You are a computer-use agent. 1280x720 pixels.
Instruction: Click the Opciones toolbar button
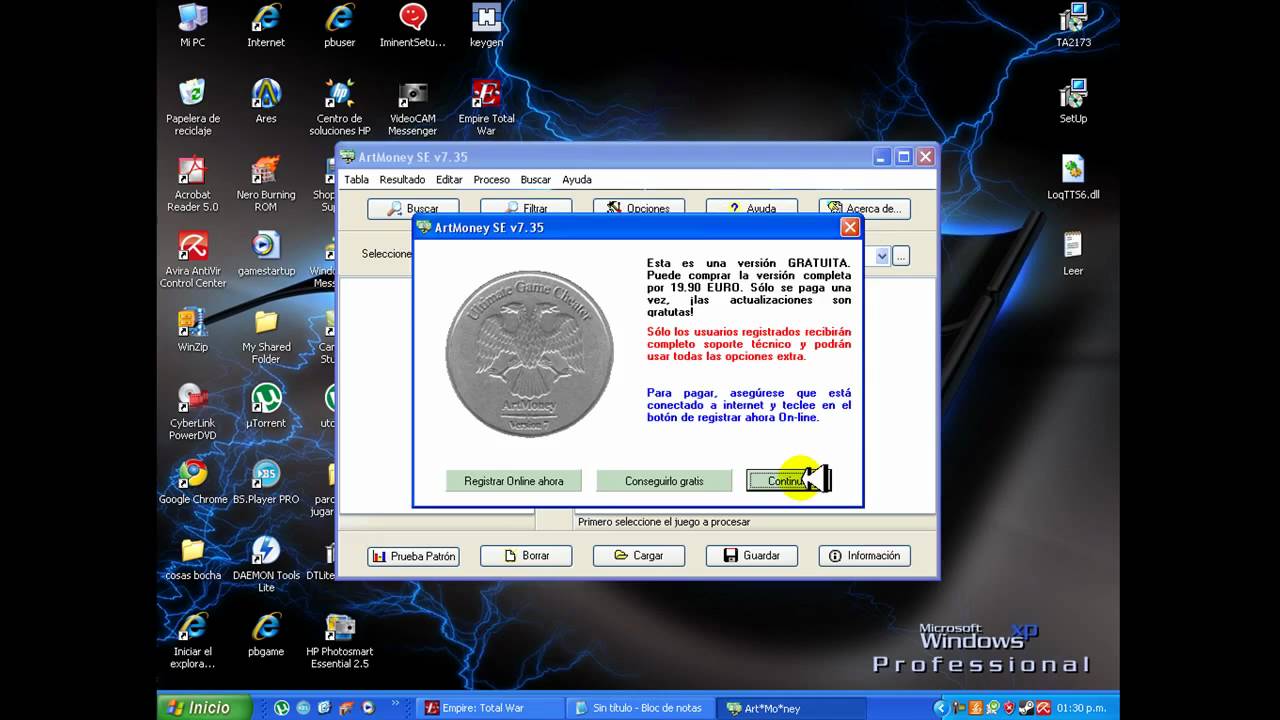tap(639, 207)
